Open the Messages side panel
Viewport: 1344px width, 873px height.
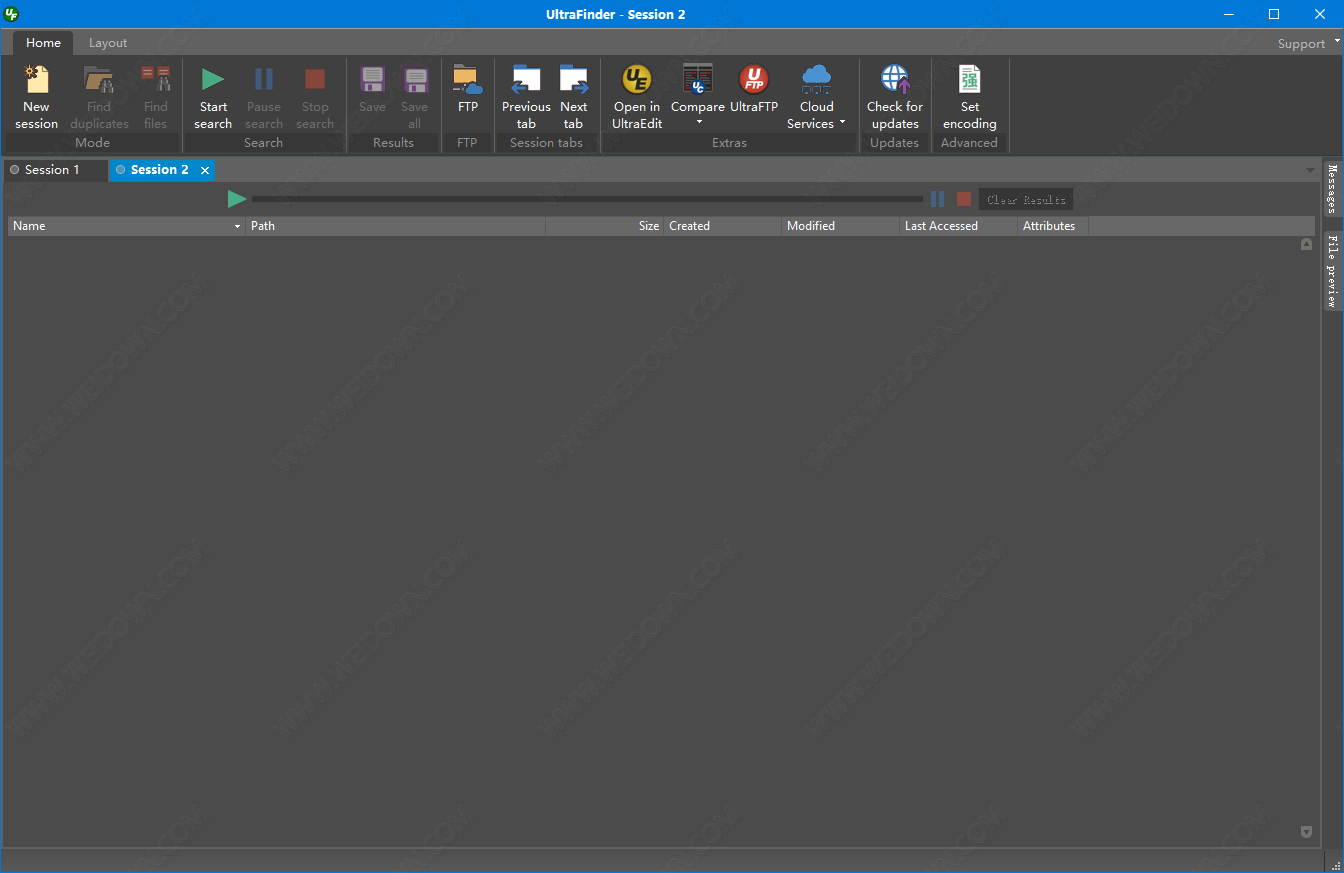[x=1332, y=189]
